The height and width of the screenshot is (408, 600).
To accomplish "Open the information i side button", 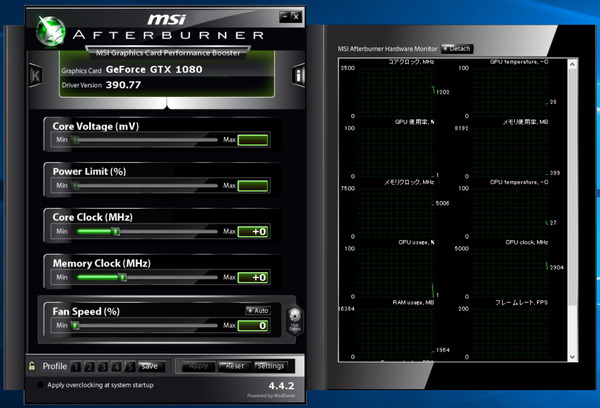I will point(298,75).
